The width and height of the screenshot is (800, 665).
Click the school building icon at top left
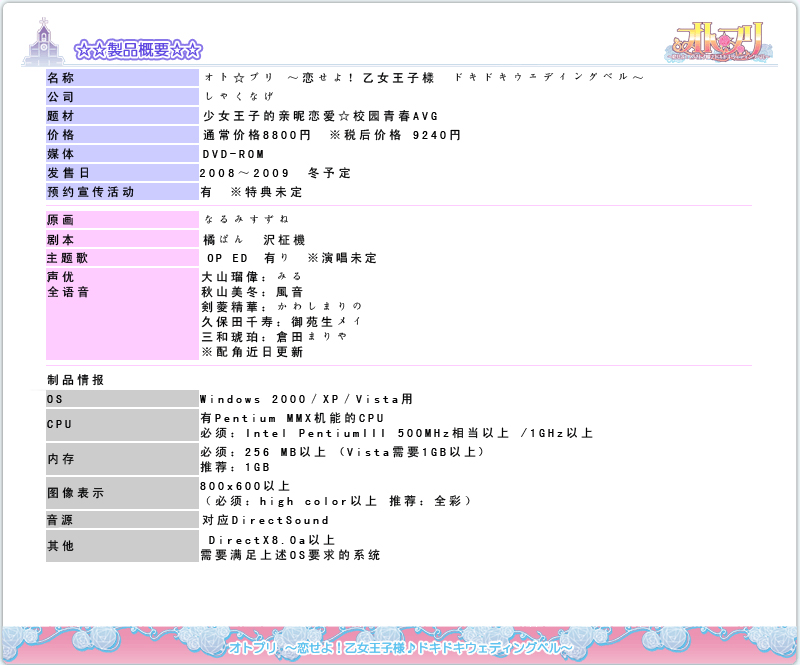point(43,42)
